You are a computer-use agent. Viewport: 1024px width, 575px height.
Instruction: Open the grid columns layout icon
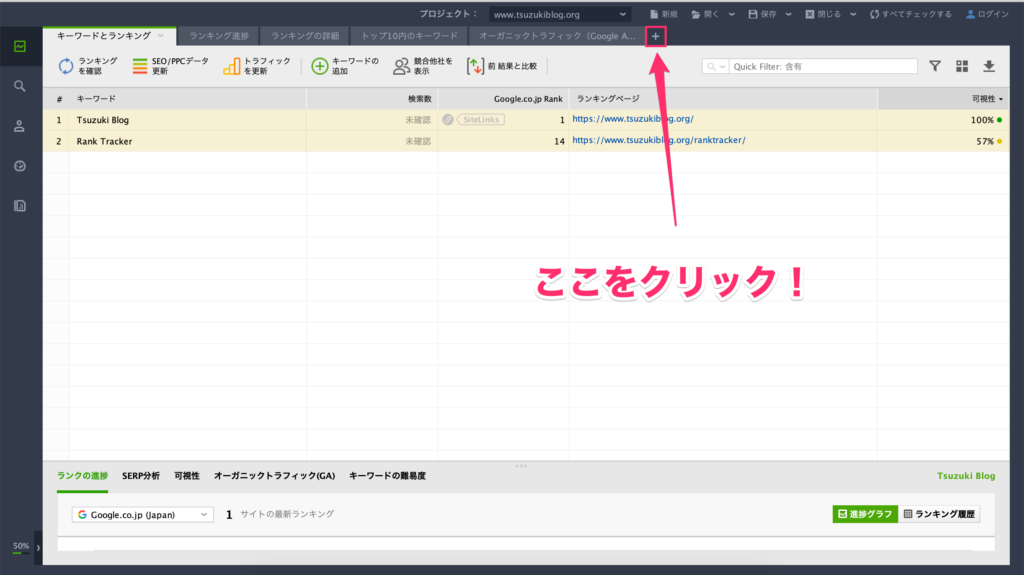pos(962,66)
